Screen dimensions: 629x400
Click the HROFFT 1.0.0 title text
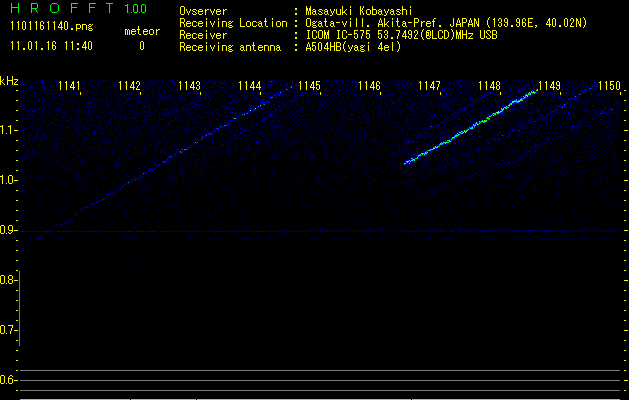pos(78,8)
